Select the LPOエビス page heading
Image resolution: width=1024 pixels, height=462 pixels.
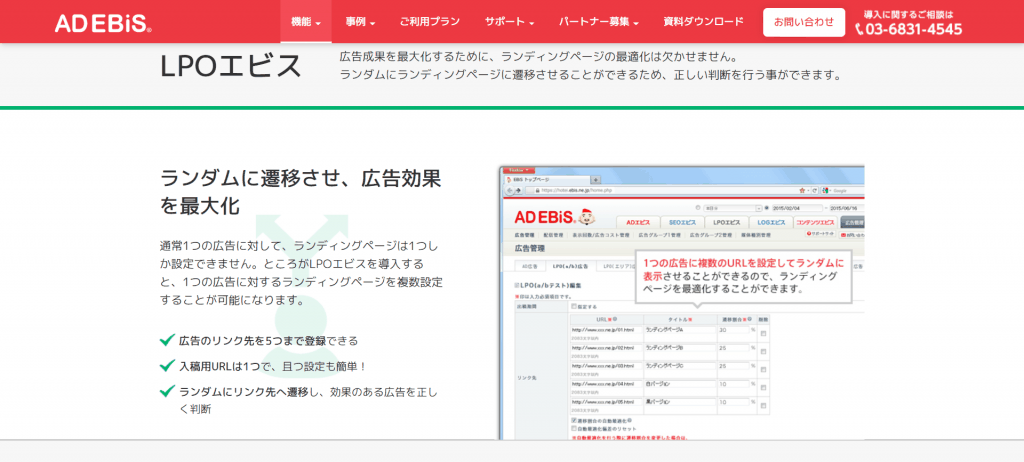231,66
